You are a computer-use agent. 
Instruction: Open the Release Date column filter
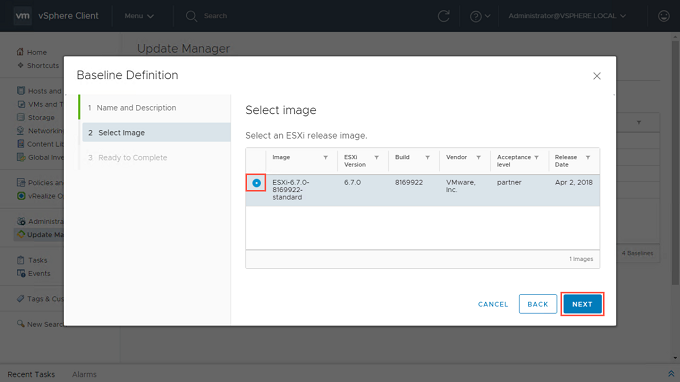pos(588,157)
